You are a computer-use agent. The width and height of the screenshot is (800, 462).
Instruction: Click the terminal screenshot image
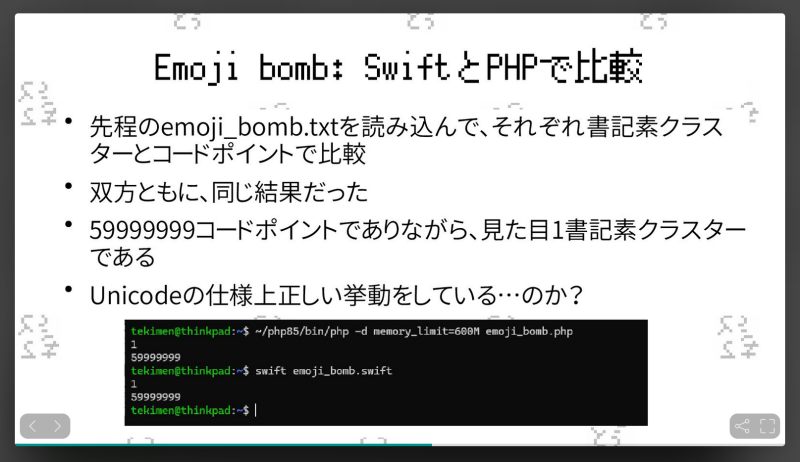pos(386,373)
